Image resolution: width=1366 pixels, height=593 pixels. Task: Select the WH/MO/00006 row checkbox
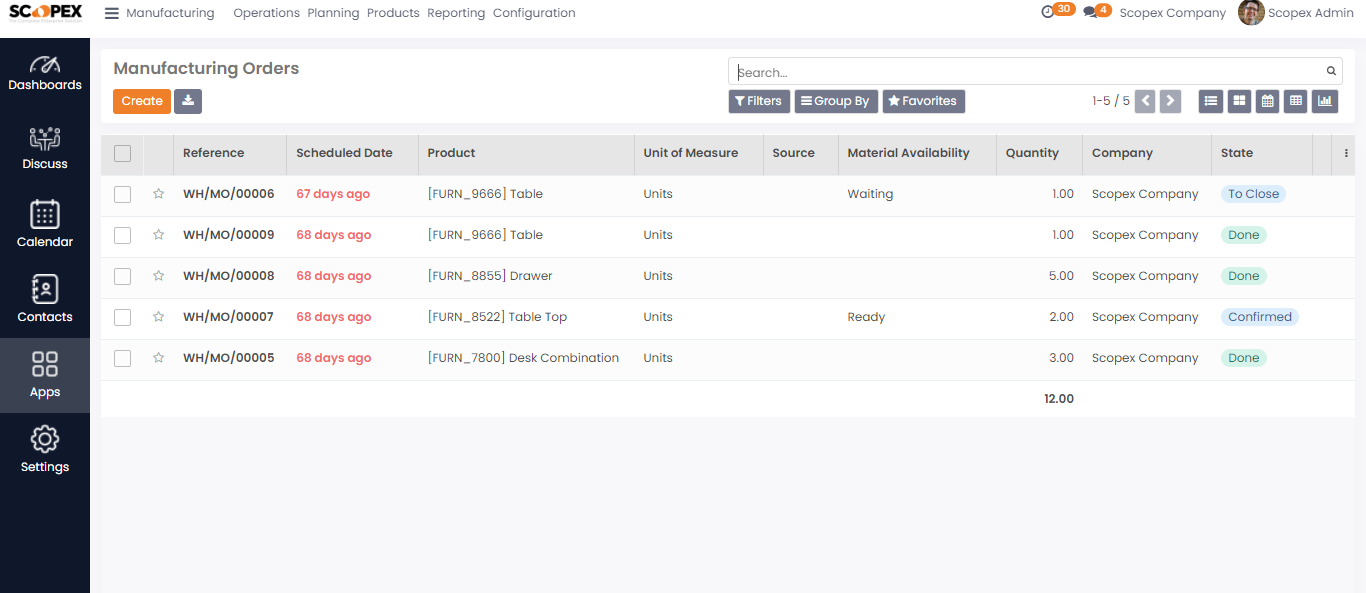coord(122,194)
